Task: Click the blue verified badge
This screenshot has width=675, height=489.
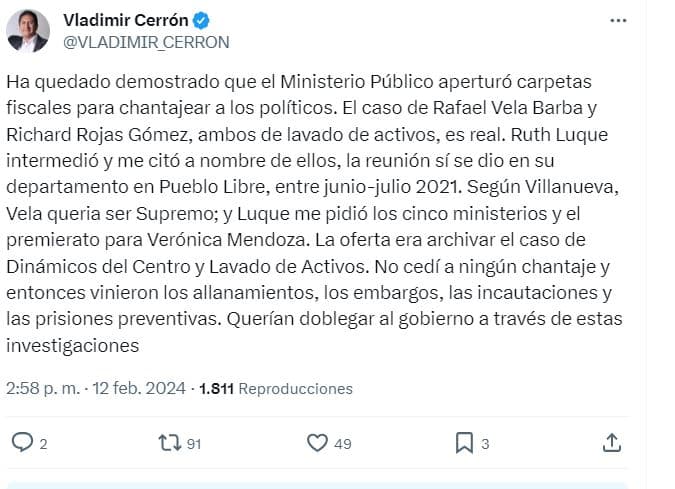Action: click(200, 21)
